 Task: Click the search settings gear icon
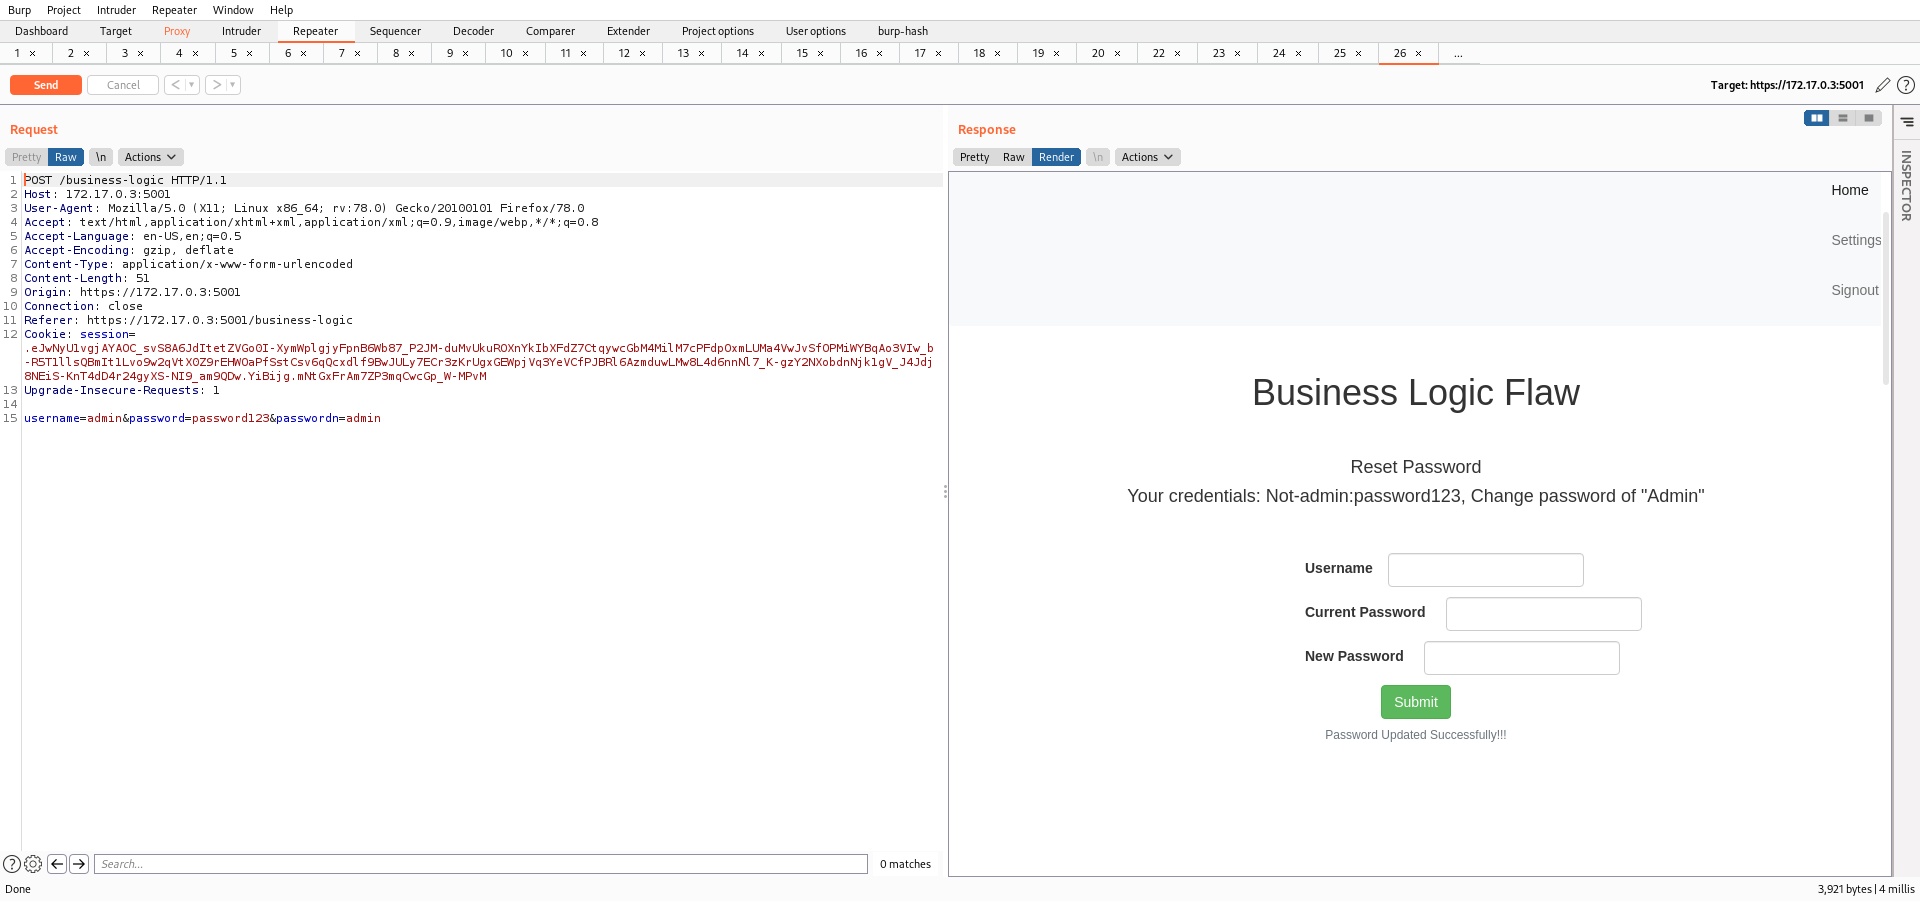(x=33, y=864)
